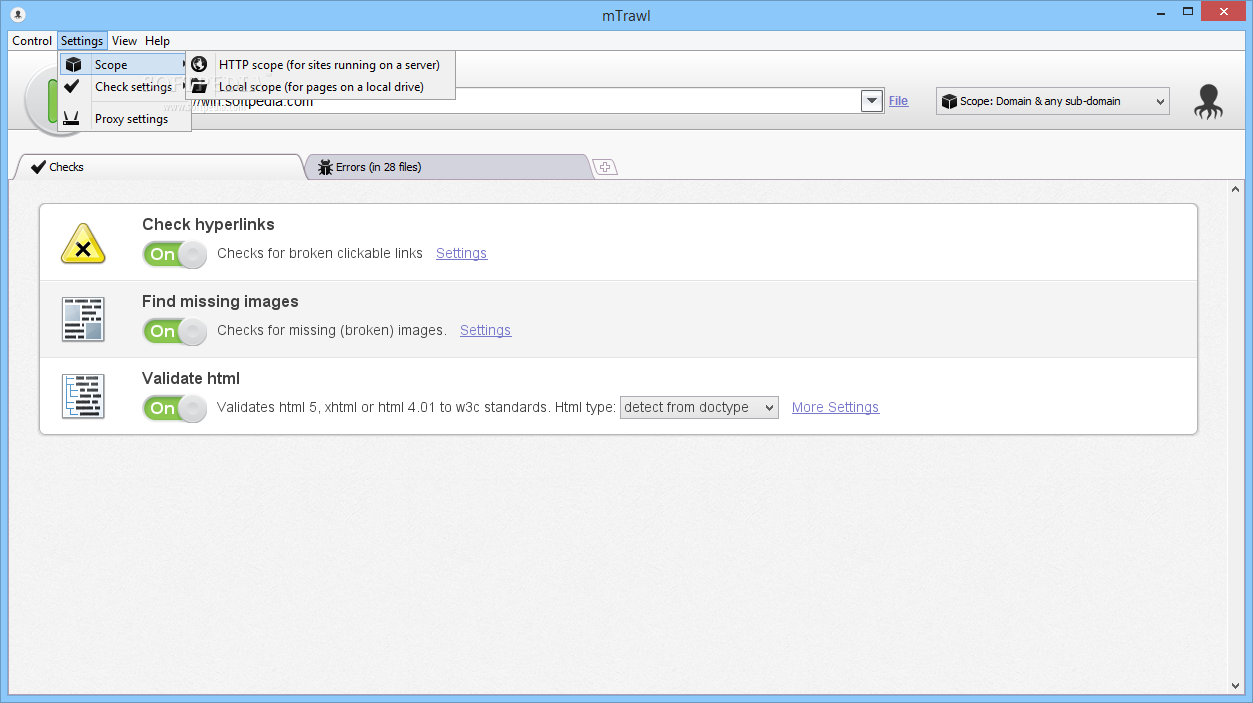Turn off Check hyperlinks toggle
This screenshot has width=1253, height=703.
pos(175,254)
